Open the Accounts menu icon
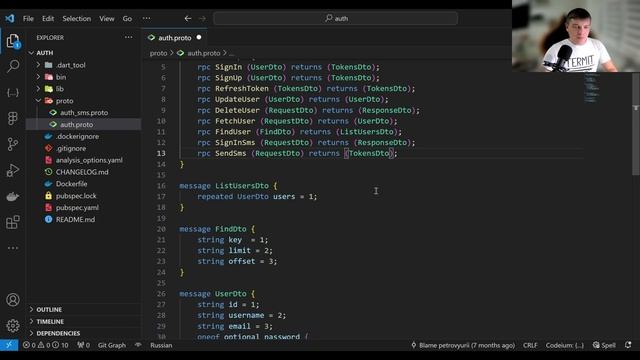Screen dimensions: 640x360 pos(13,300)
